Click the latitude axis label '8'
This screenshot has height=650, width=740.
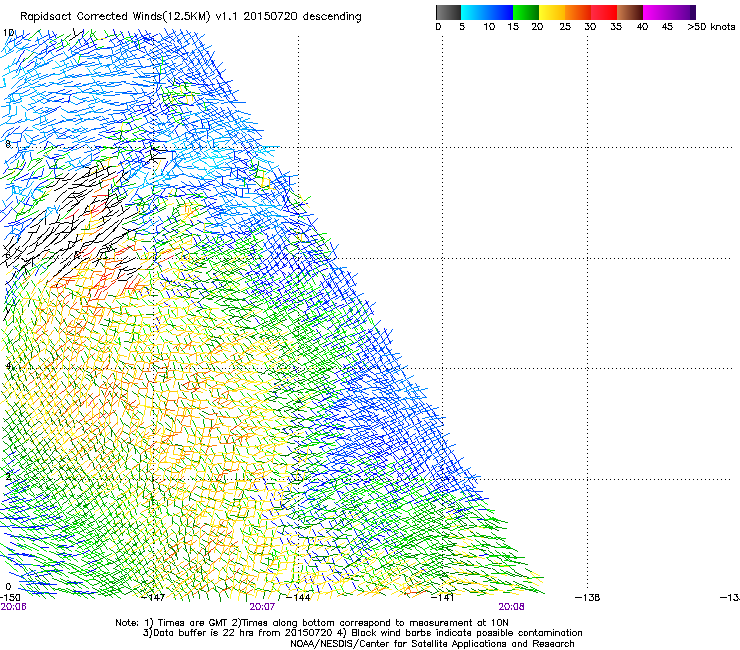click(8, 144)
